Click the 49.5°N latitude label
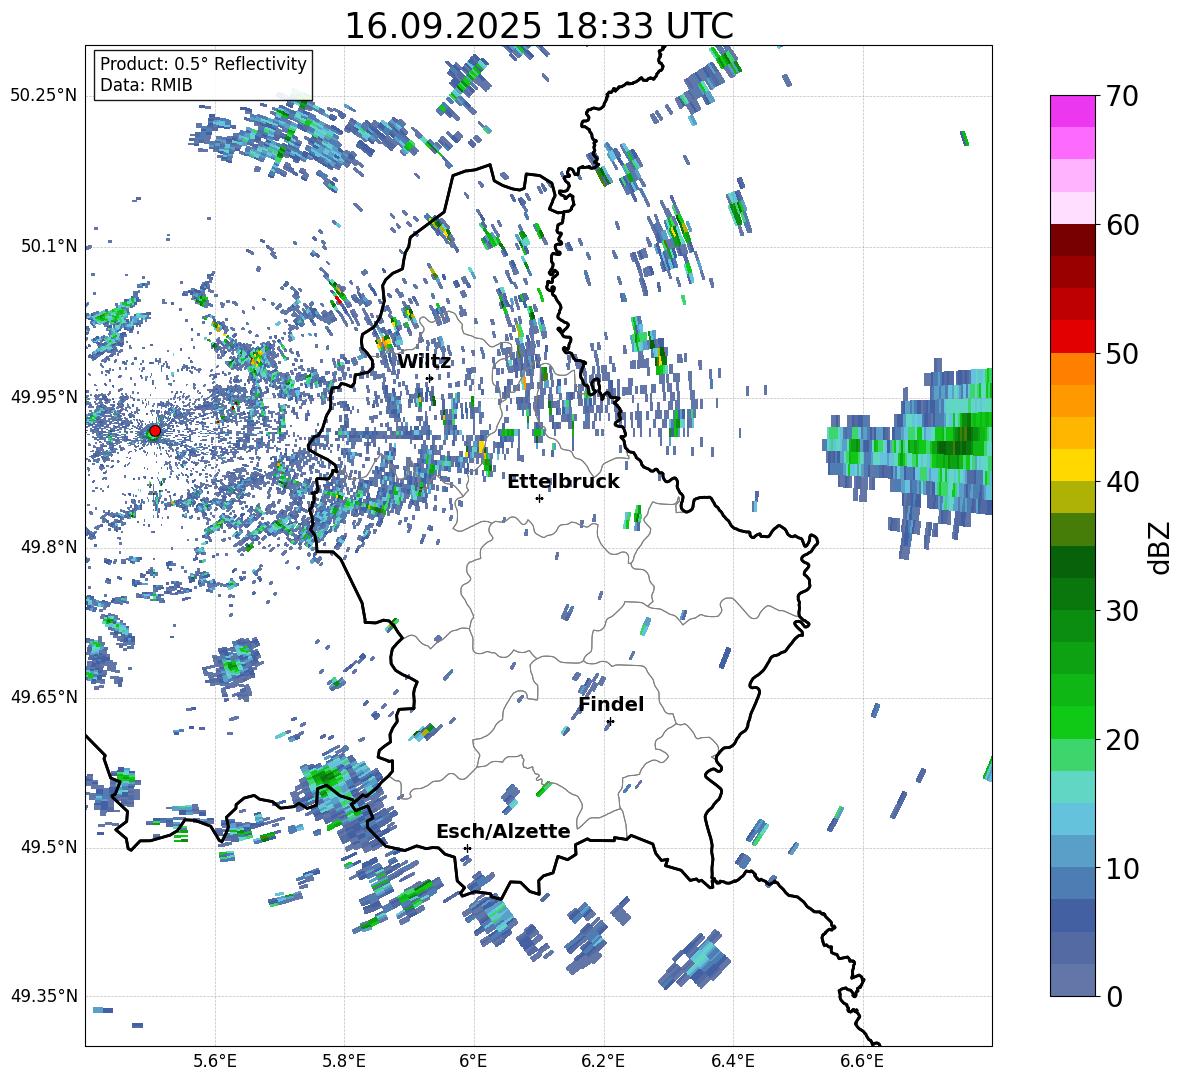 coord(50,847)
